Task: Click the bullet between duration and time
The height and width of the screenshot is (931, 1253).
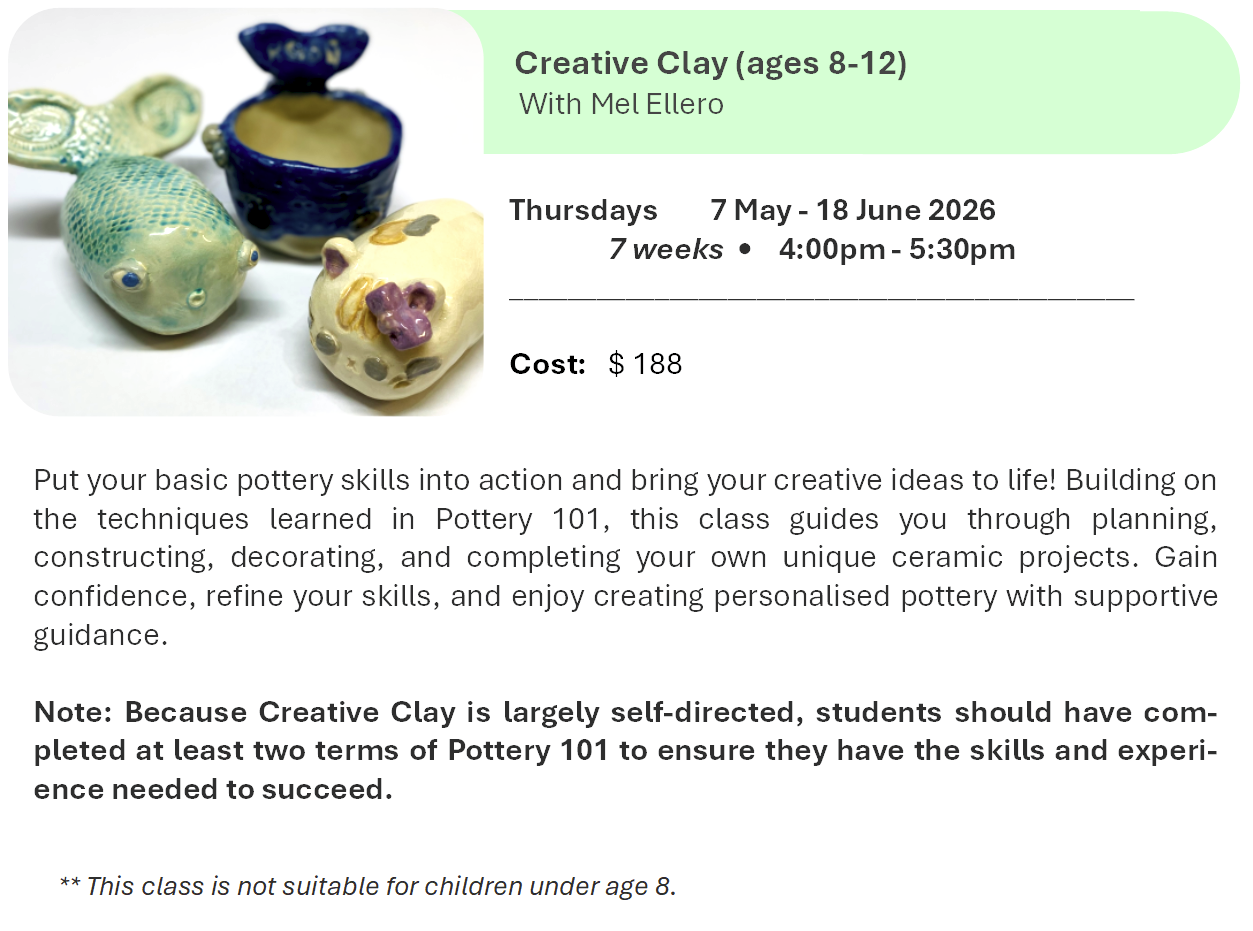Action: [x=744, y=250]
